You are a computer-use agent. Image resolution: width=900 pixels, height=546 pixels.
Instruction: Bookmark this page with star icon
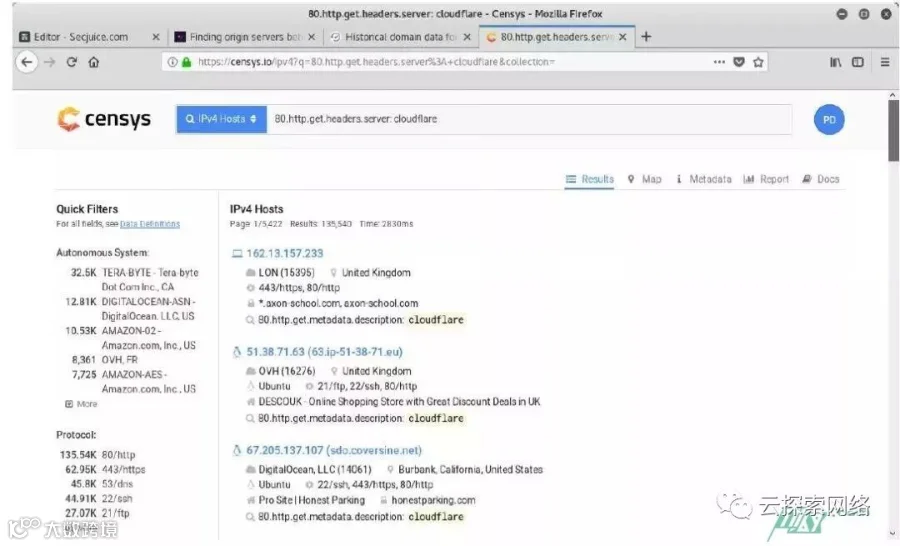pyautogui.click(x=758, y=62)
